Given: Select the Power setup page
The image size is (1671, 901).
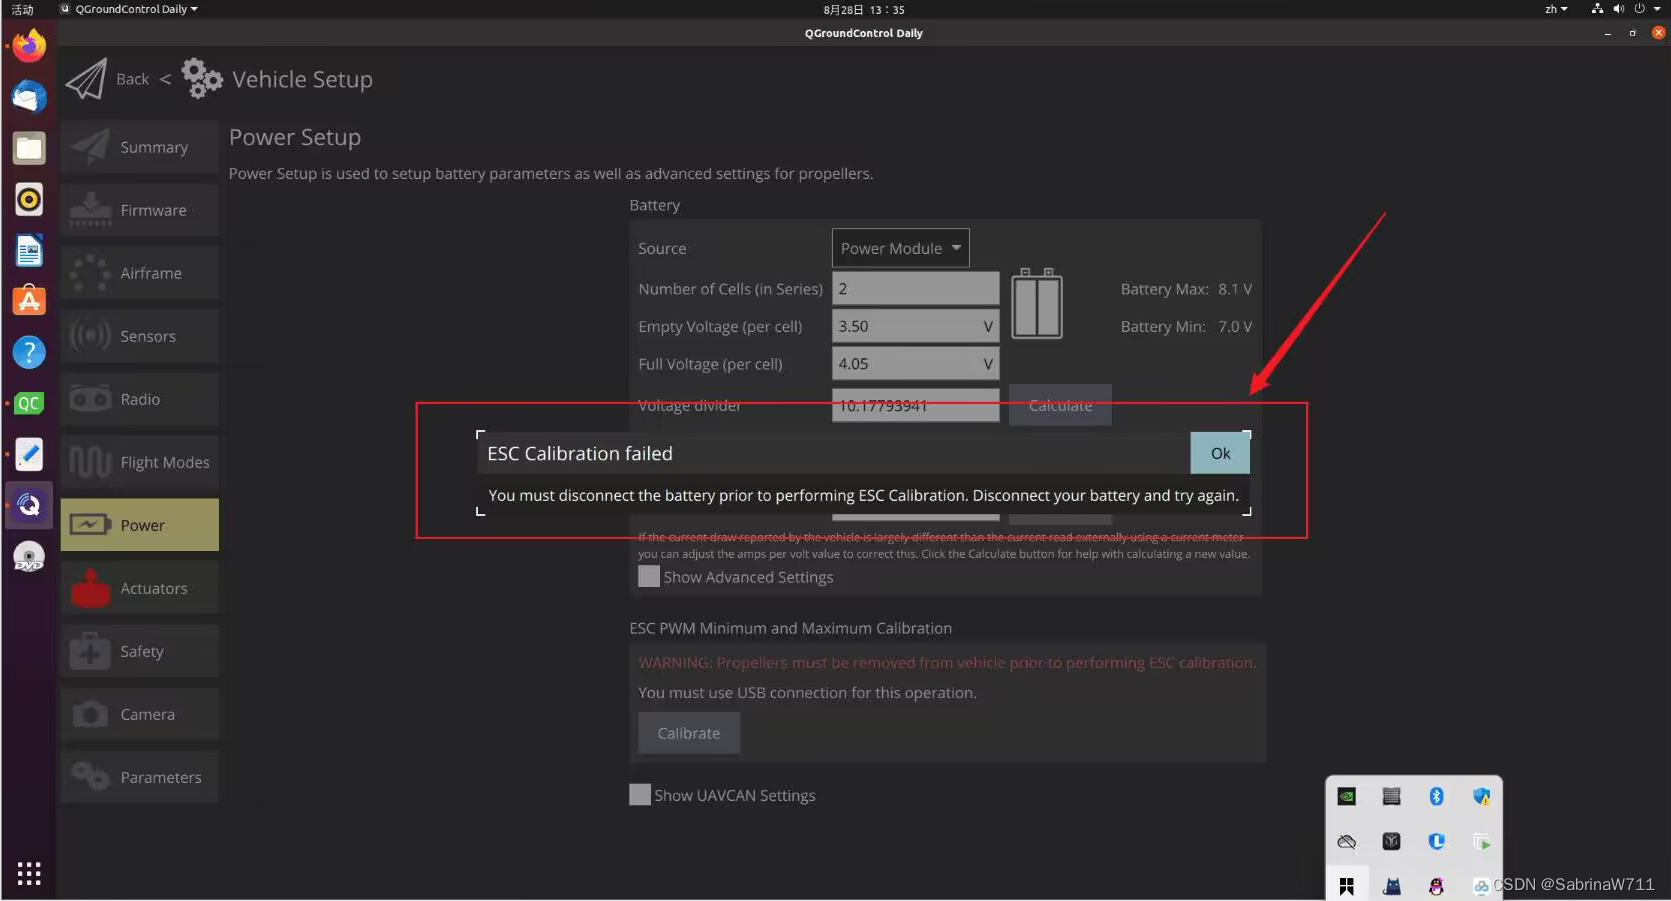Looking at the screenshot, I should click(140, 525).
